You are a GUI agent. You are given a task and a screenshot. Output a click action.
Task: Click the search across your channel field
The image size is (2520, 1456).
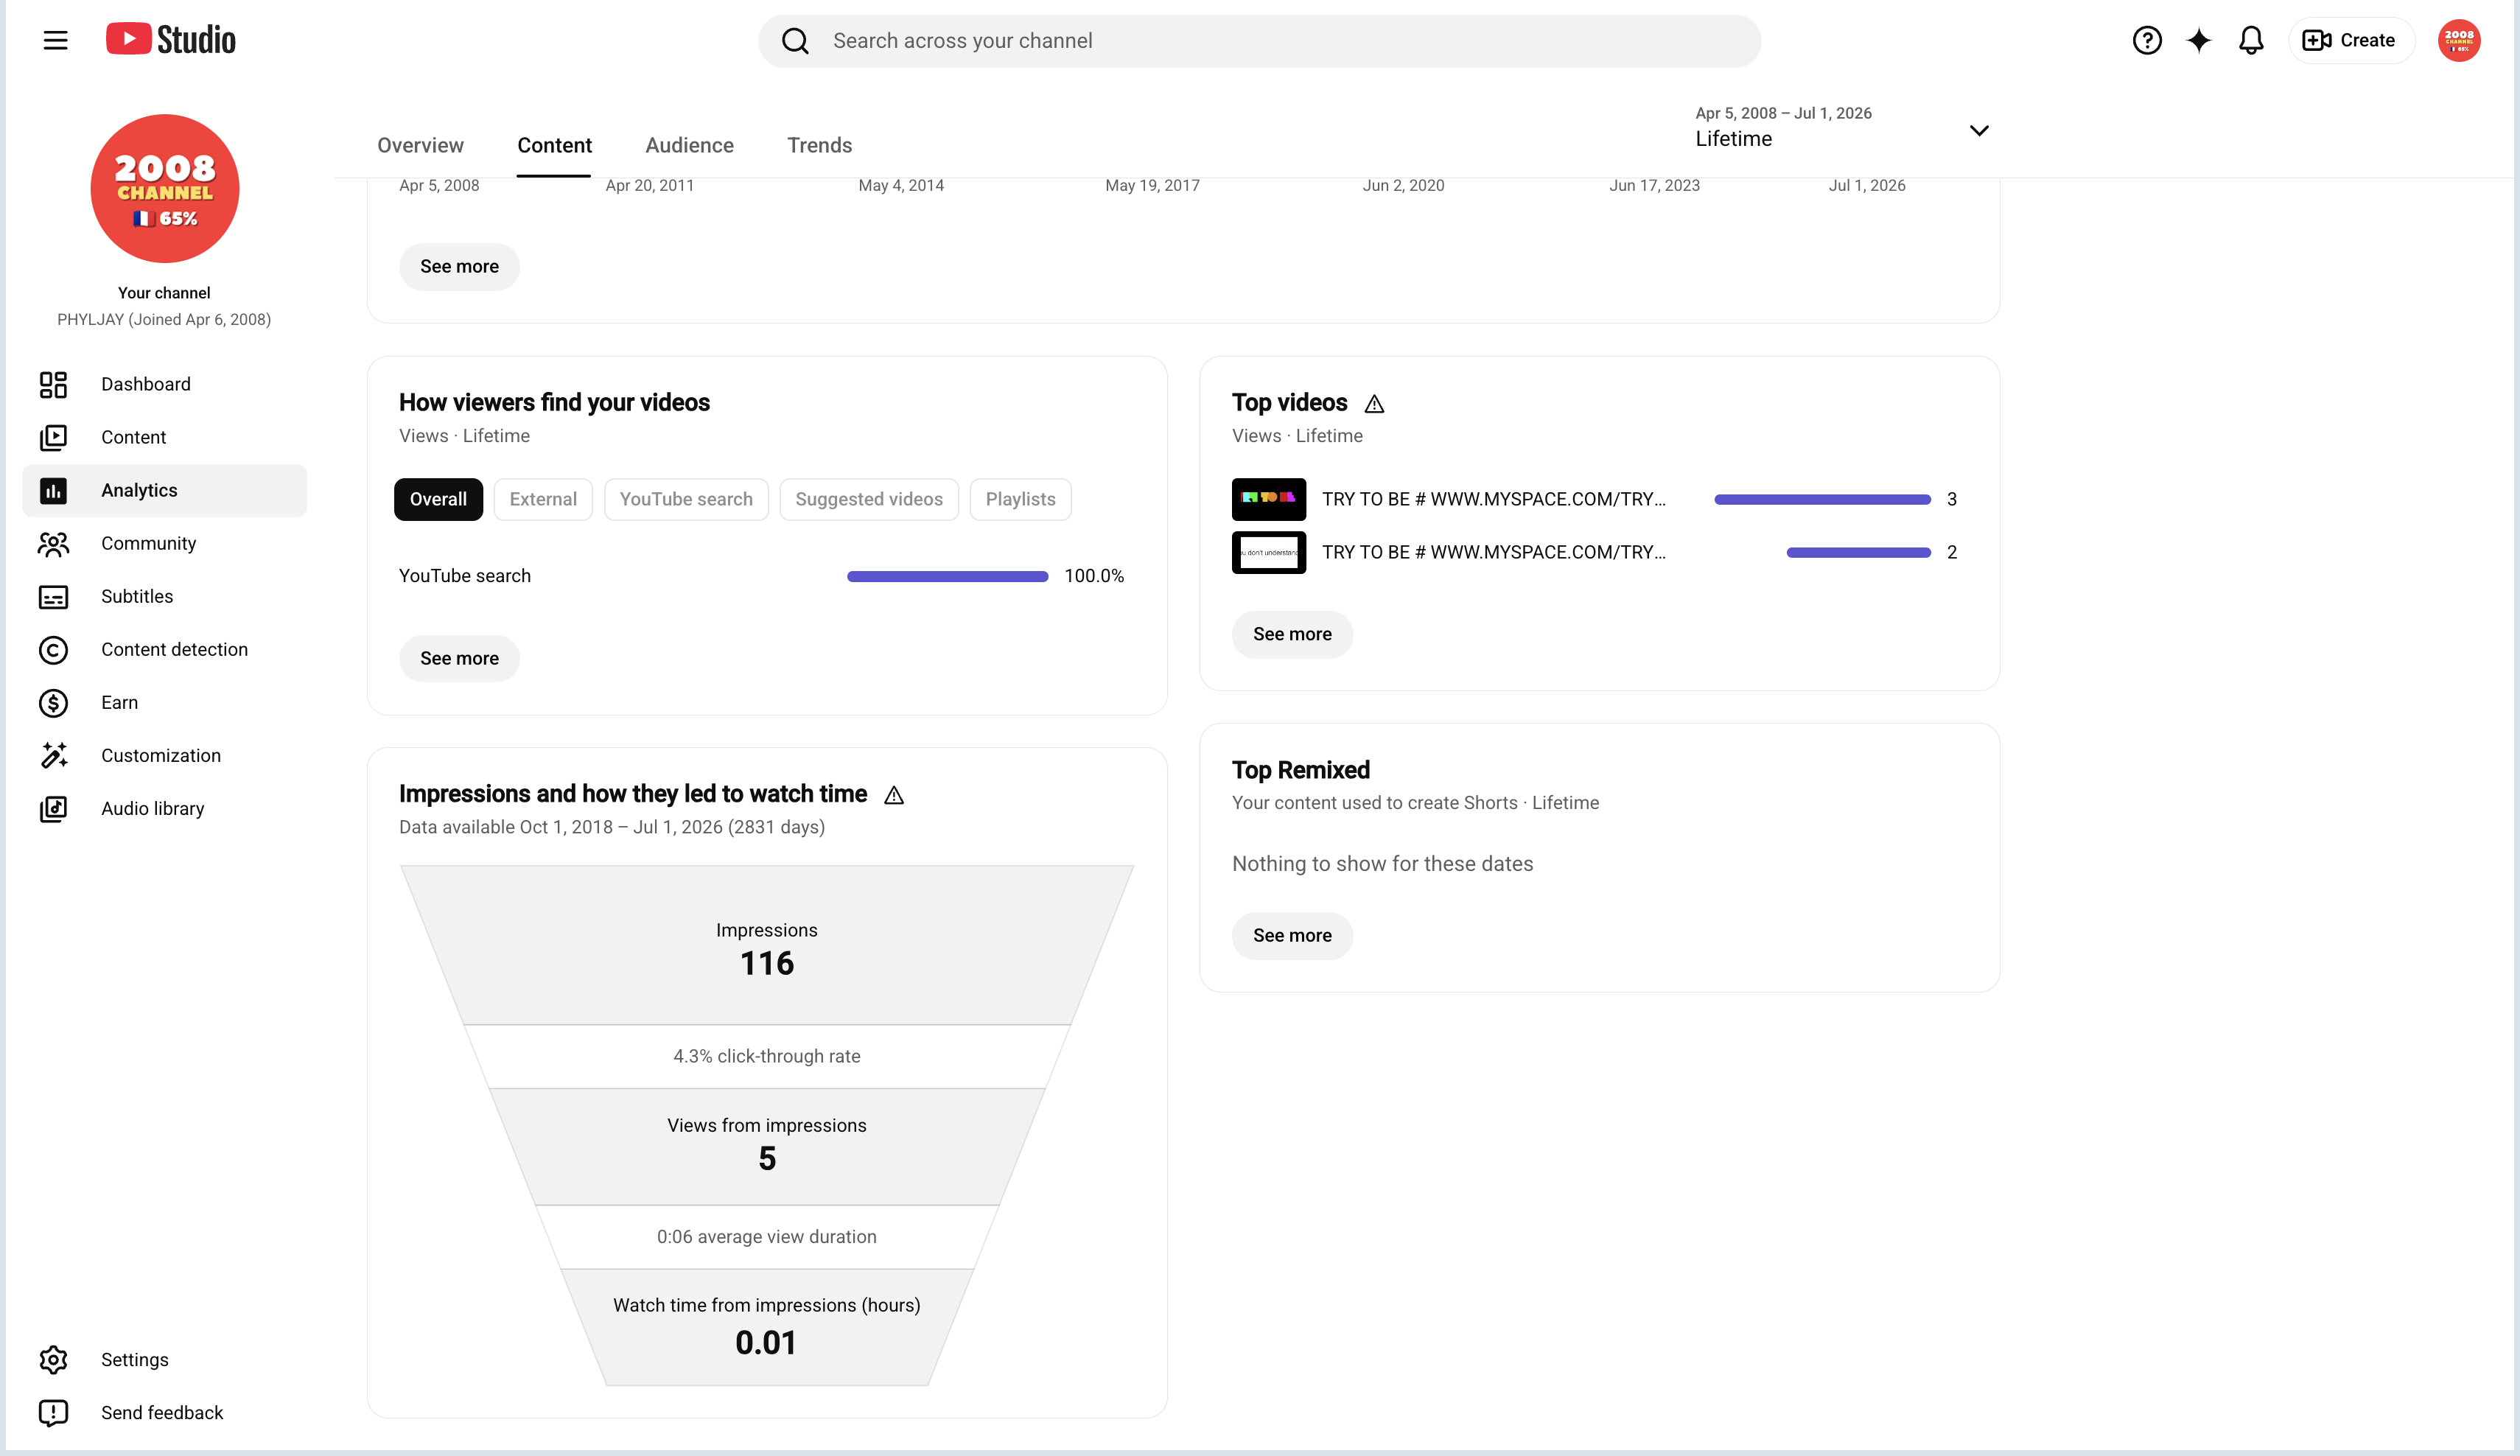pos(1259,41)
